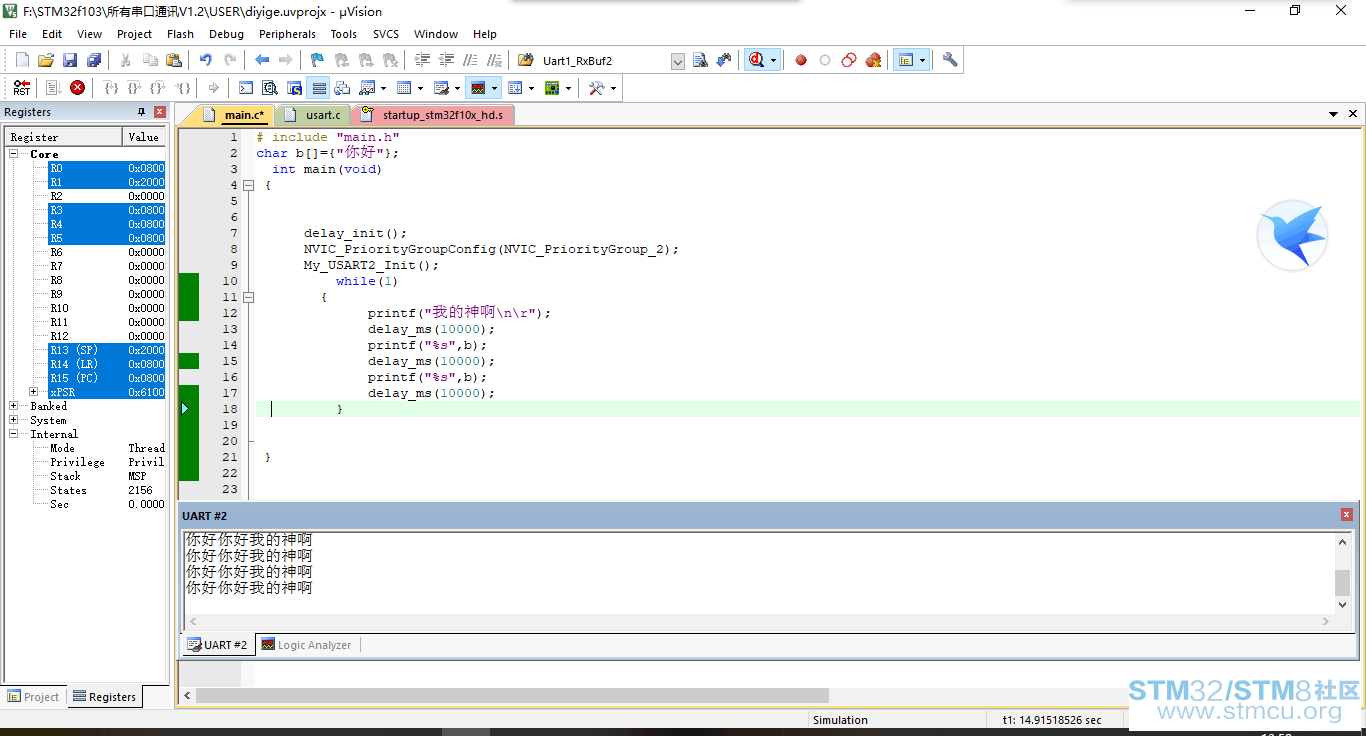
Task: Expand the xPSR register
Action: (34, 392)
